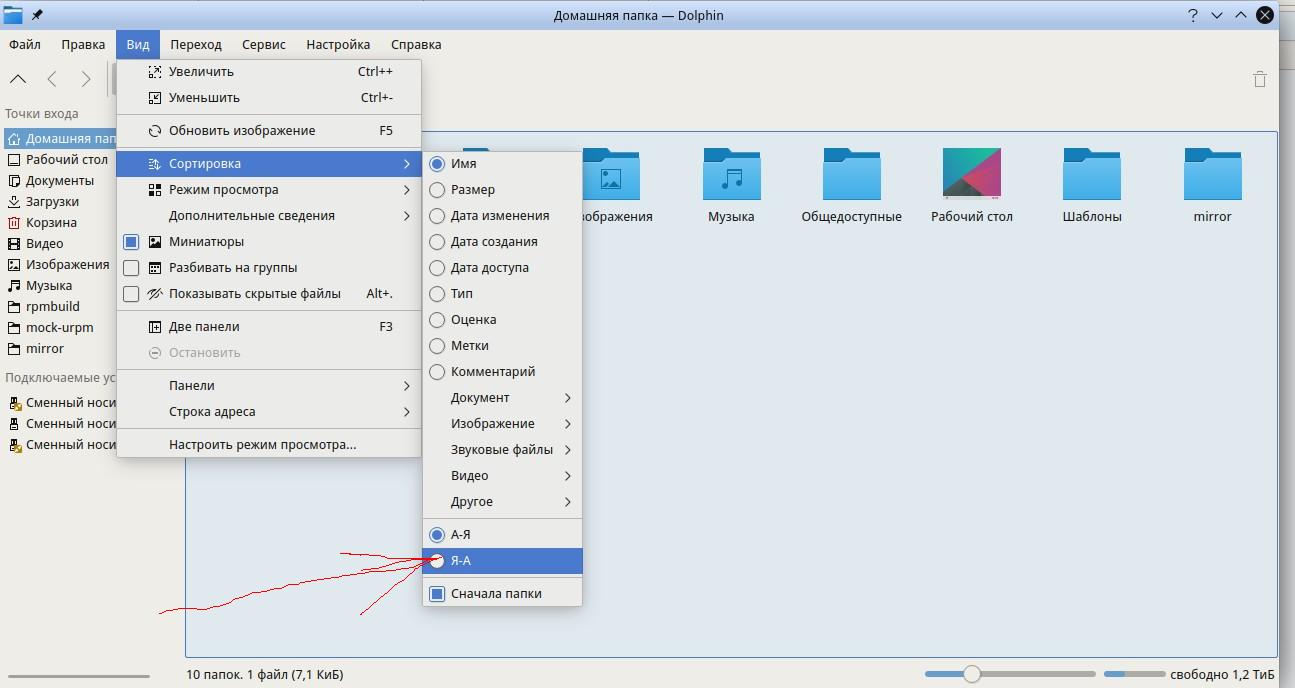Click the Zoom Out icon beside Уменьшить
This screenshot has width=1295, height=688.
(154, 98)
